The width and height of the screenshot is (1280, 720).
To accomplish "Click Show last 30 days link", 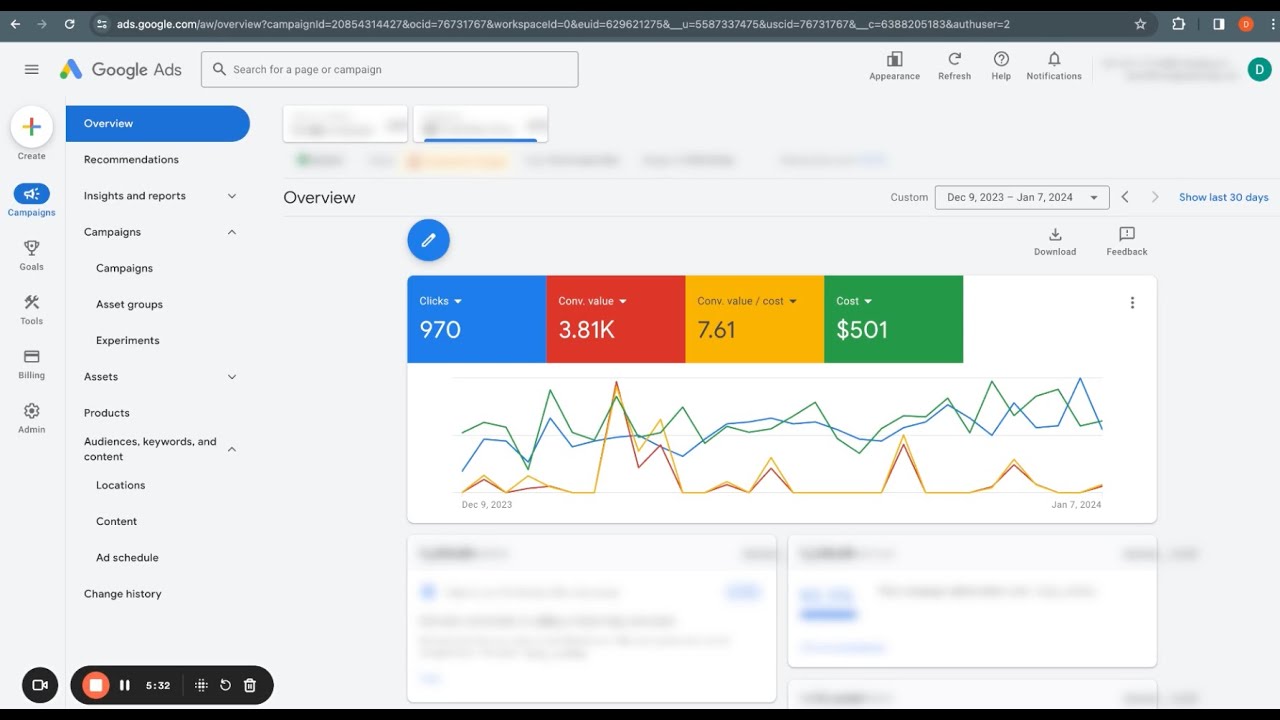I will pyautogui.click(x=1223, y=197).
